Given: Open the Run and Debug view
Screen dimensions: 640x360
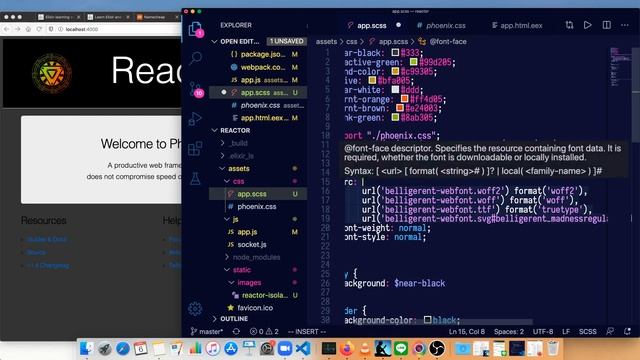Looking at the screenshot, I should tap(195, 119).
